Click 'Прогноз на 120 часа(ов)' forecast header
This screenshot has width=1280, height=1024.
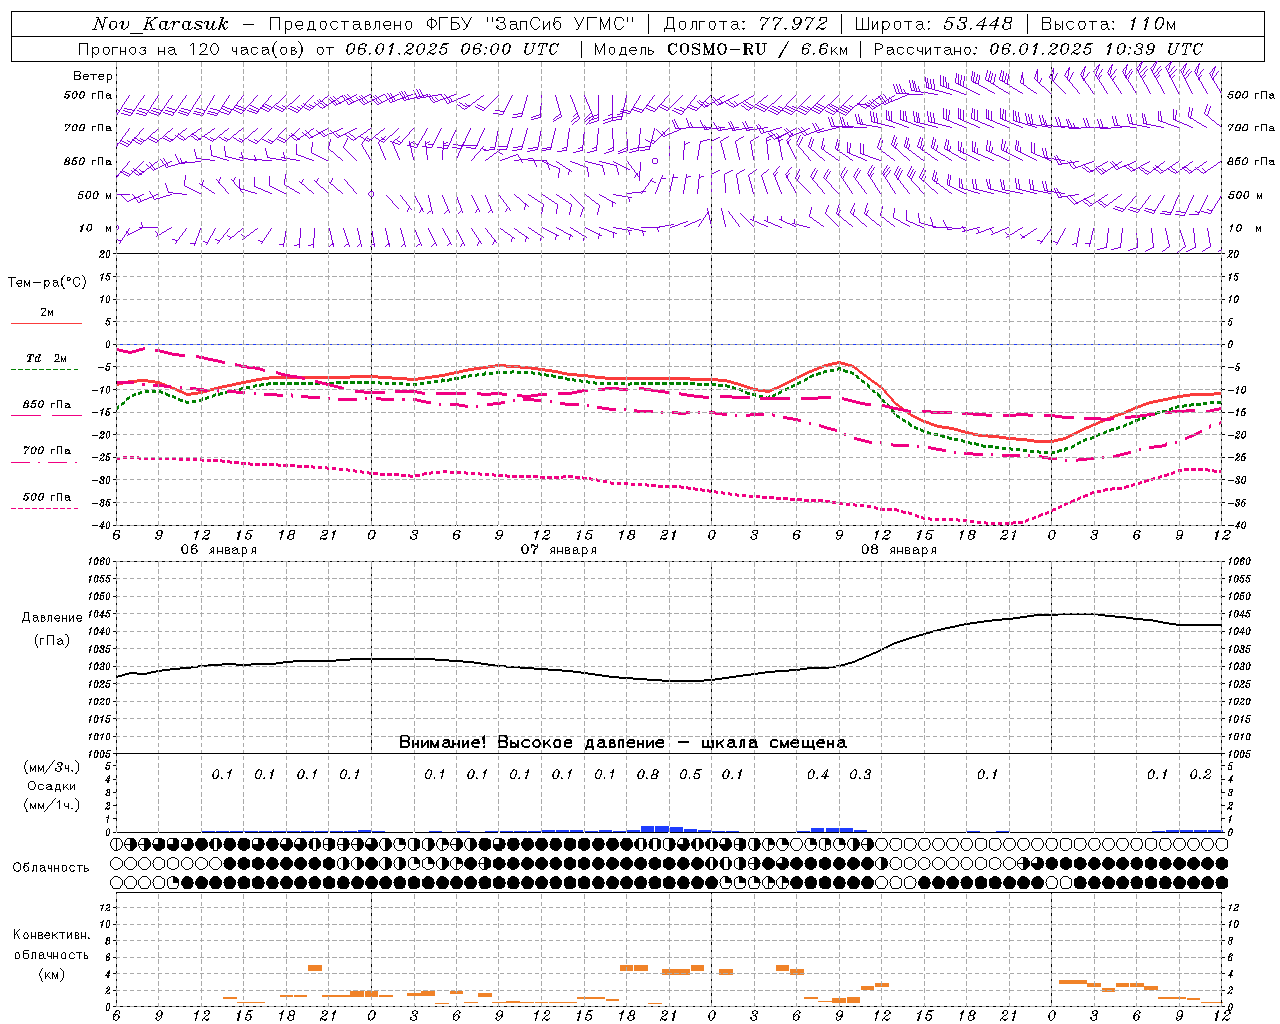pyautogui.click(x=192, y=49)
